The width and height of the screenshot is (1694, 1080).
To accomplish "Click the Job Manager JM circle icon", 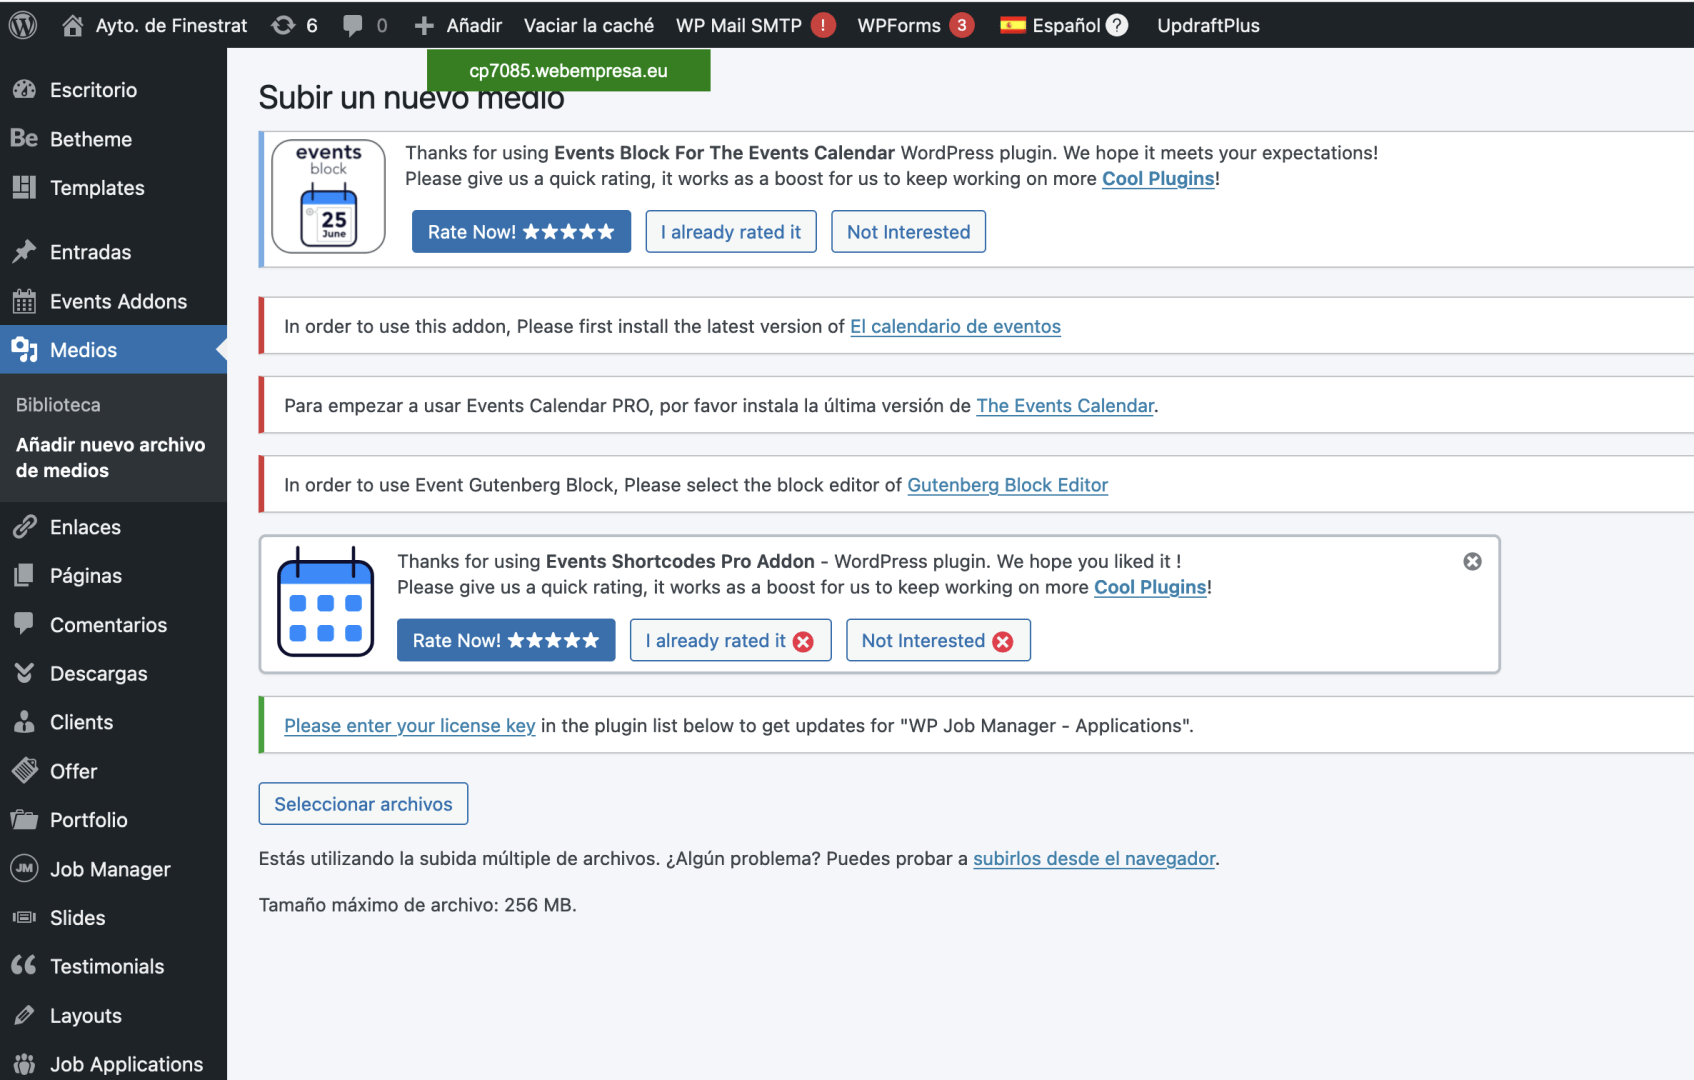I will click(24, 868).
